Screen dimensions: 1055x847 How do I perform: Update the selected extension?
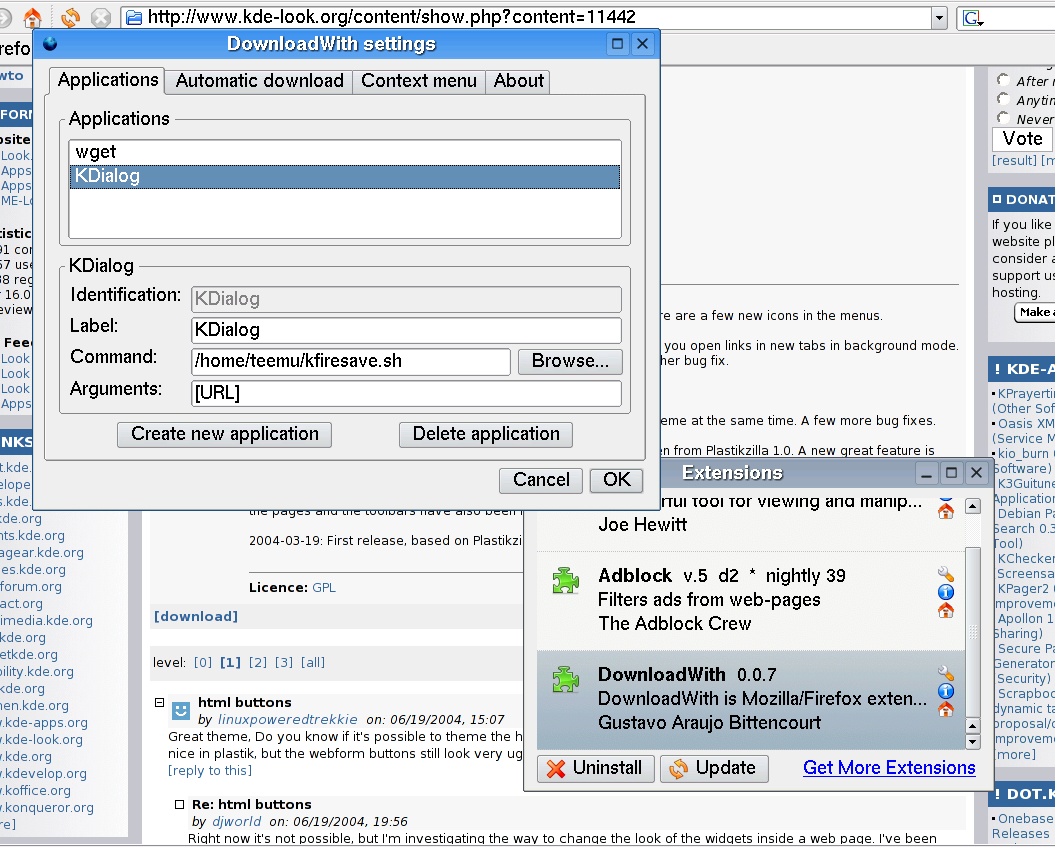(714, 768)
